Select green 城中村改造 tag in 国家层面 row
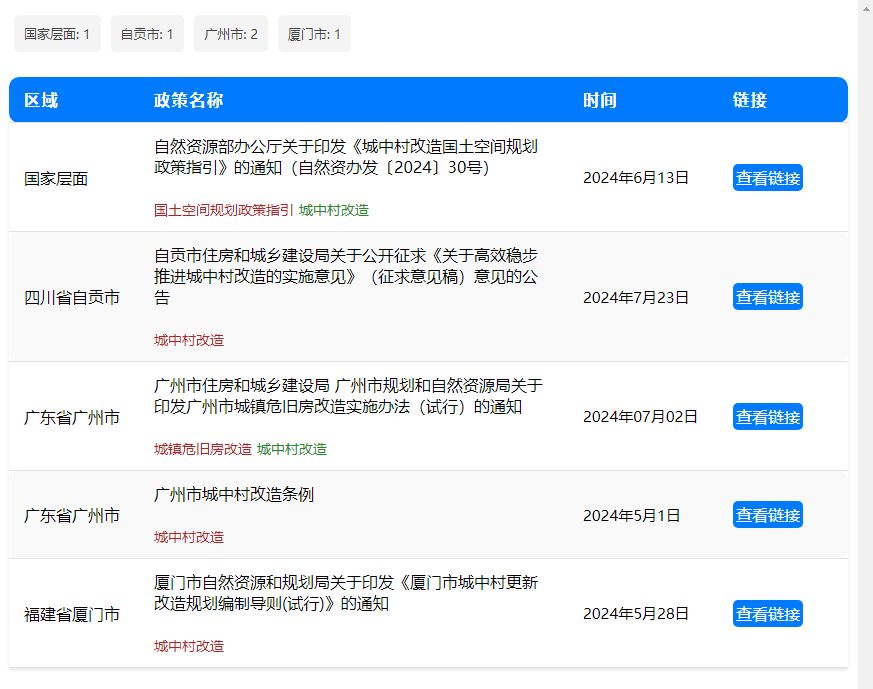 333,210
